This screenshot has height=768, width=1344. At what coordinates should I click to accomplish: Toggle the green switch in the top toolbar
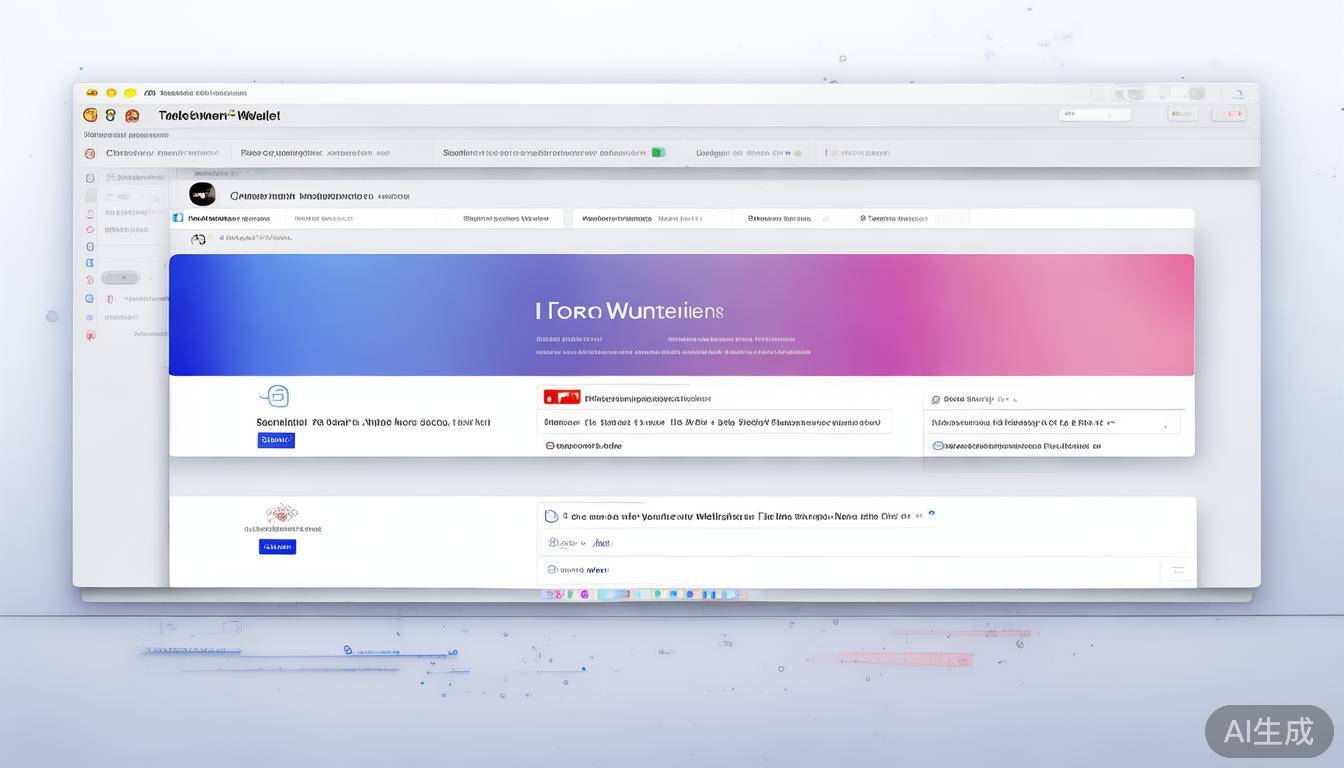[658, 153]
